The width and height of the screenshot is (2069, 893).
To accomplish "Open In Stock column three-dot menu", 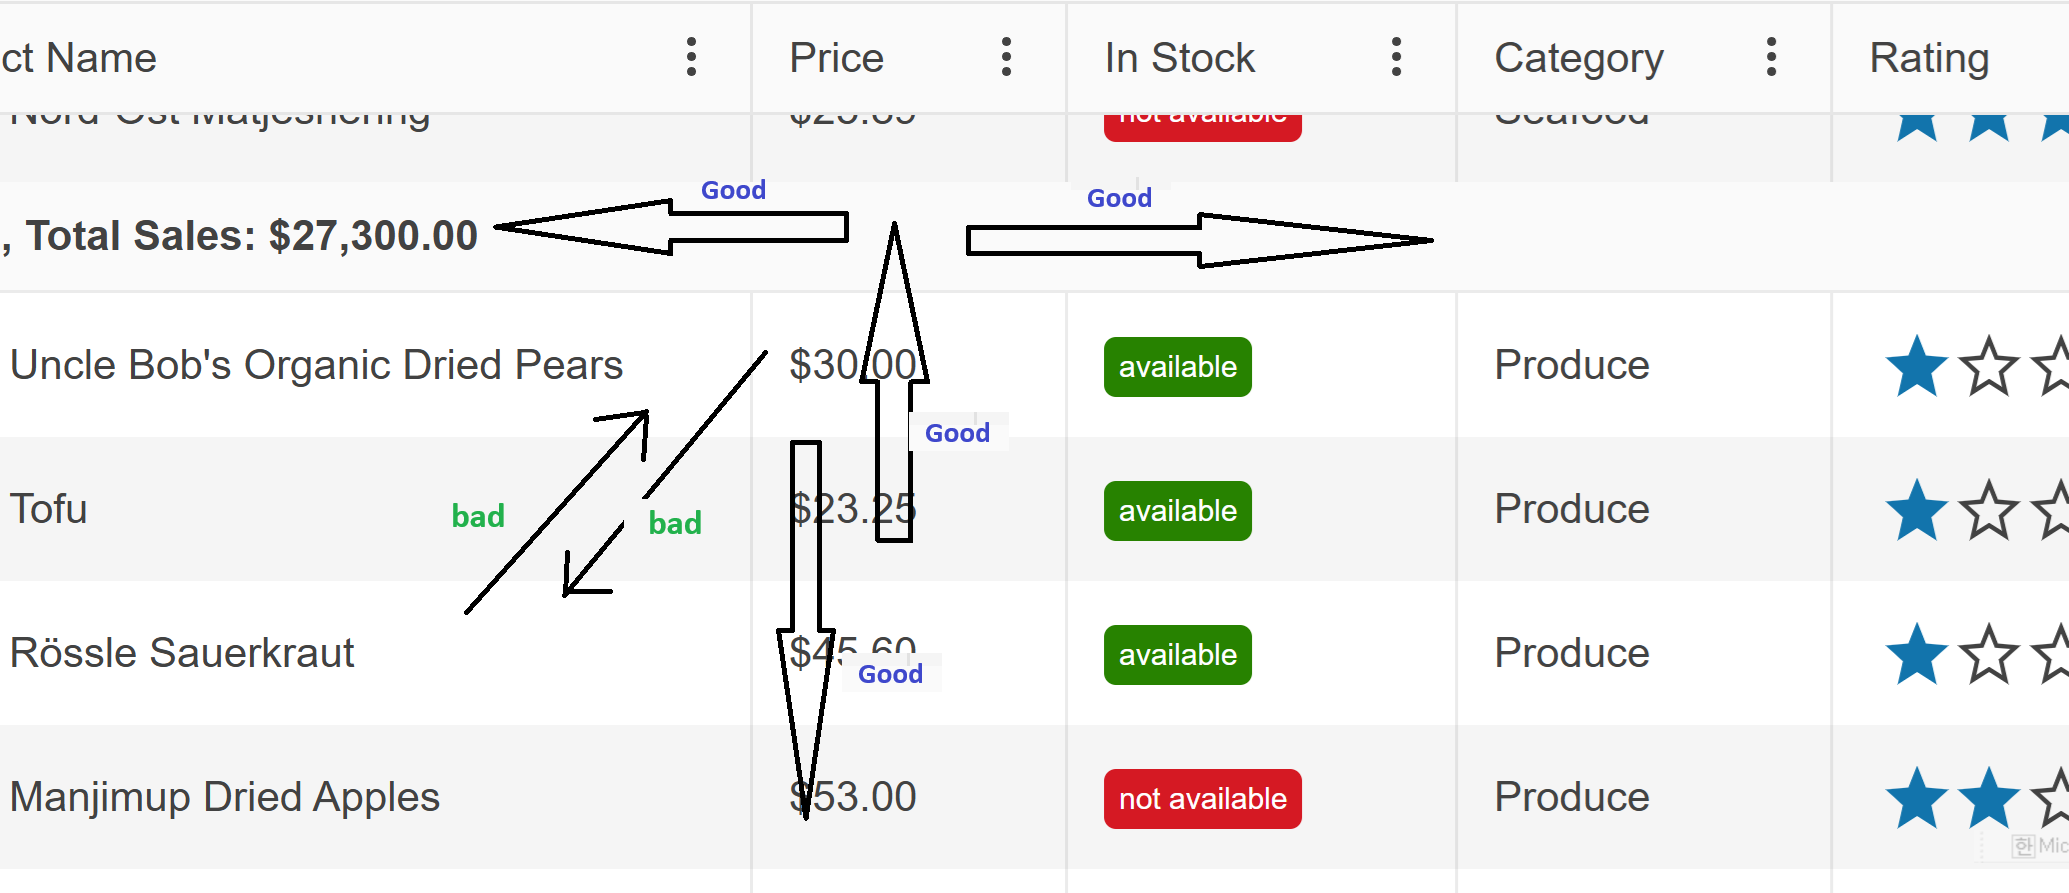I will tap(1396, 57).
